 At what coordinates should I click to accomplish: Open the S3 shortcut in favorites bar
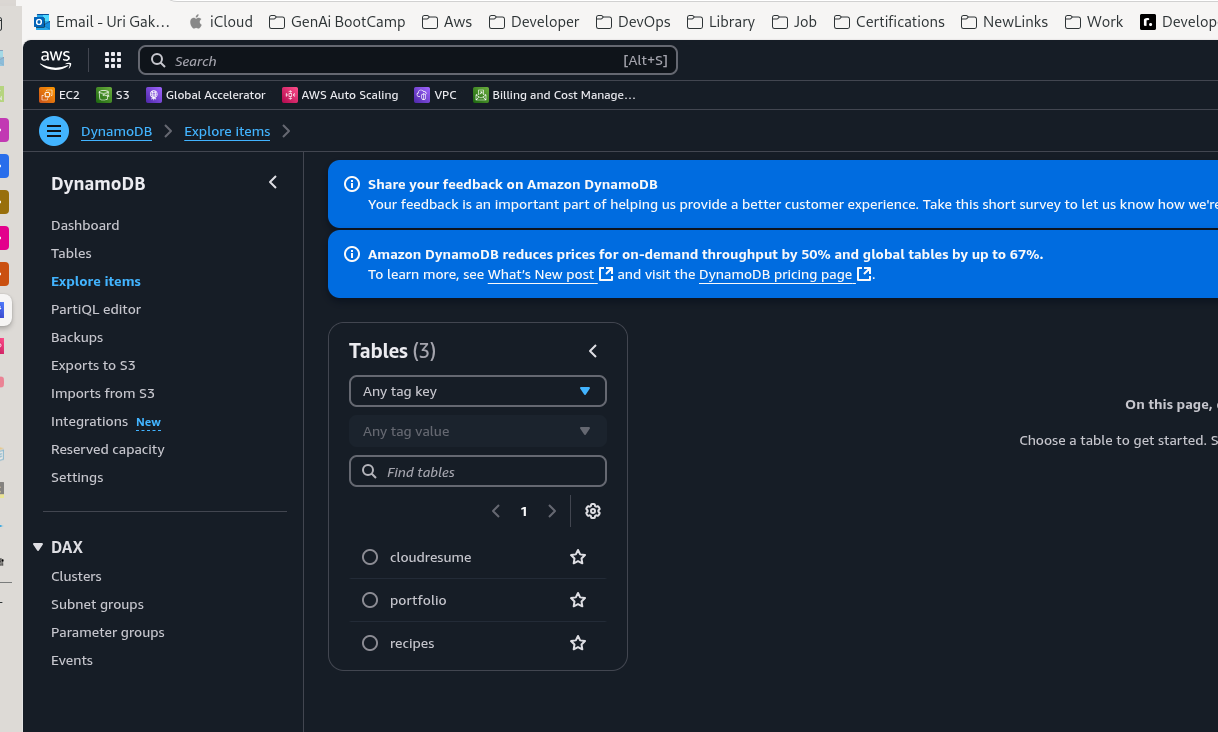point(113,95)
